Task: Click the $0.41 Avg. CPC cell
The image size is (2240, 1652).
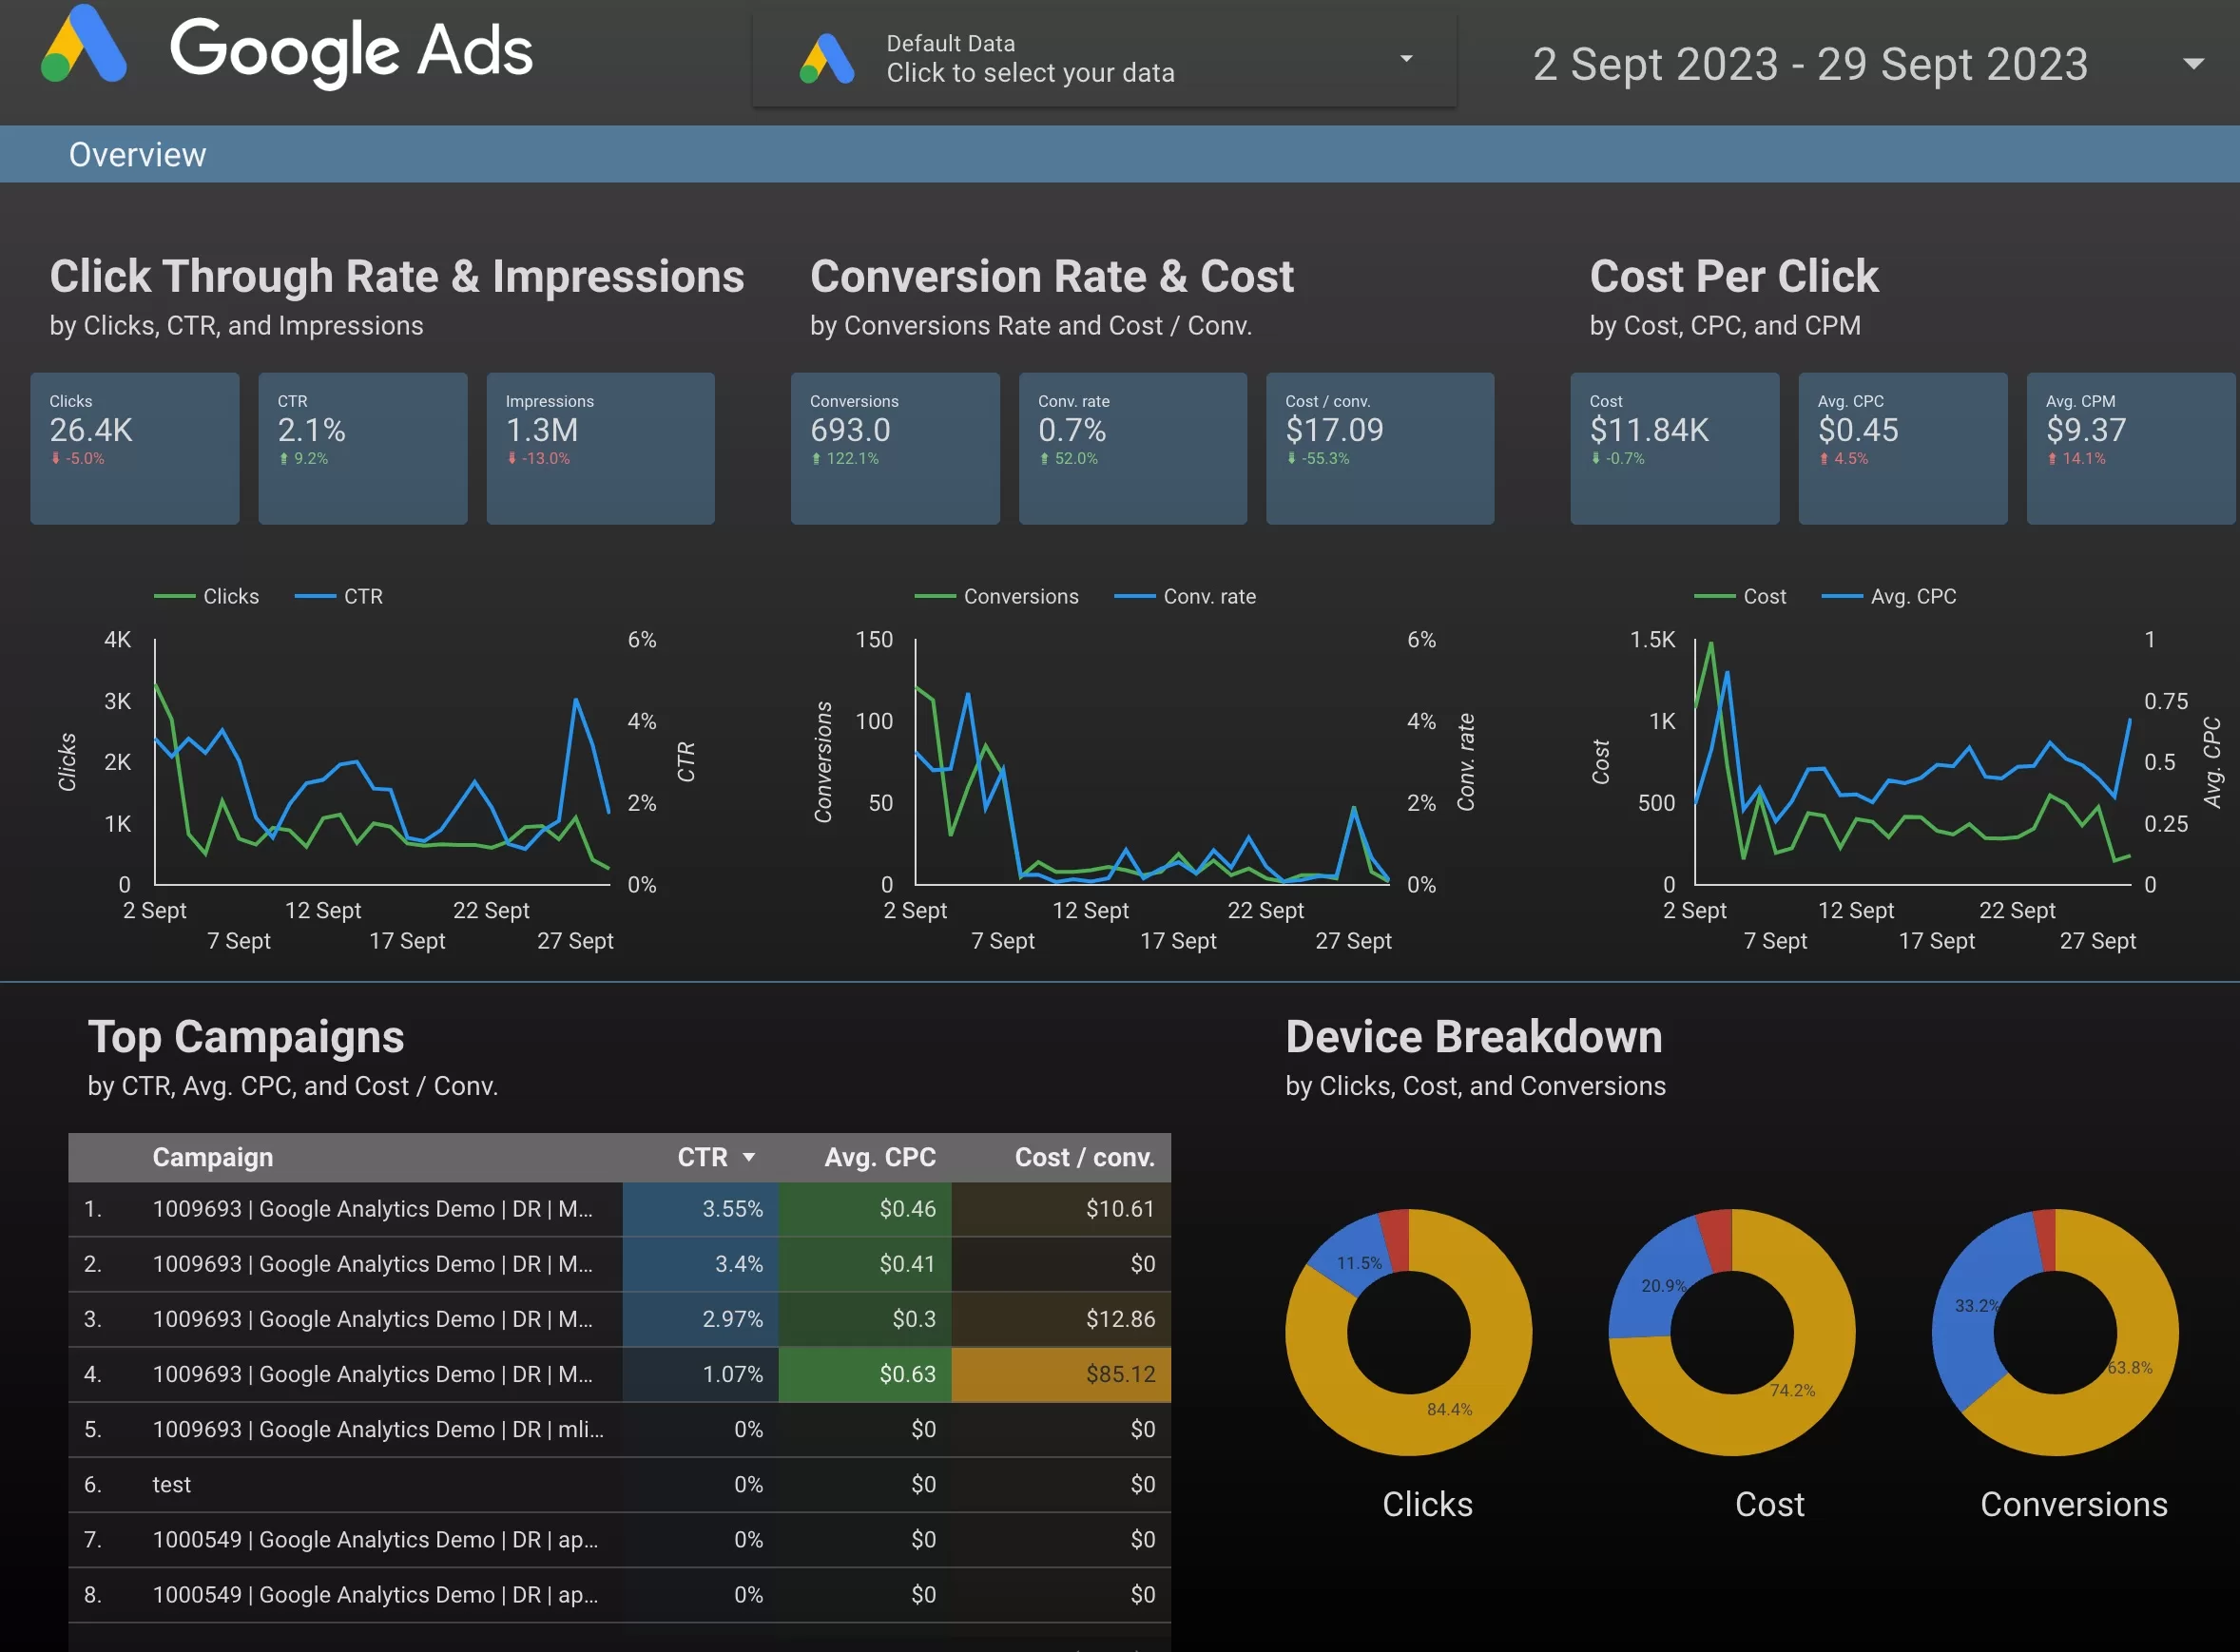Action: tap(865, 1264)
